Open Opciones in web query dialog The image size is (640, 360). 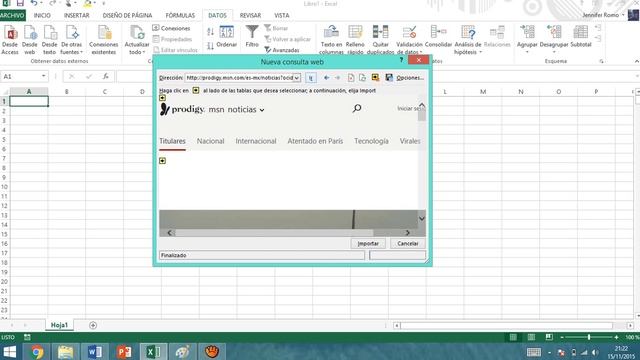click(x=410, y=78)
